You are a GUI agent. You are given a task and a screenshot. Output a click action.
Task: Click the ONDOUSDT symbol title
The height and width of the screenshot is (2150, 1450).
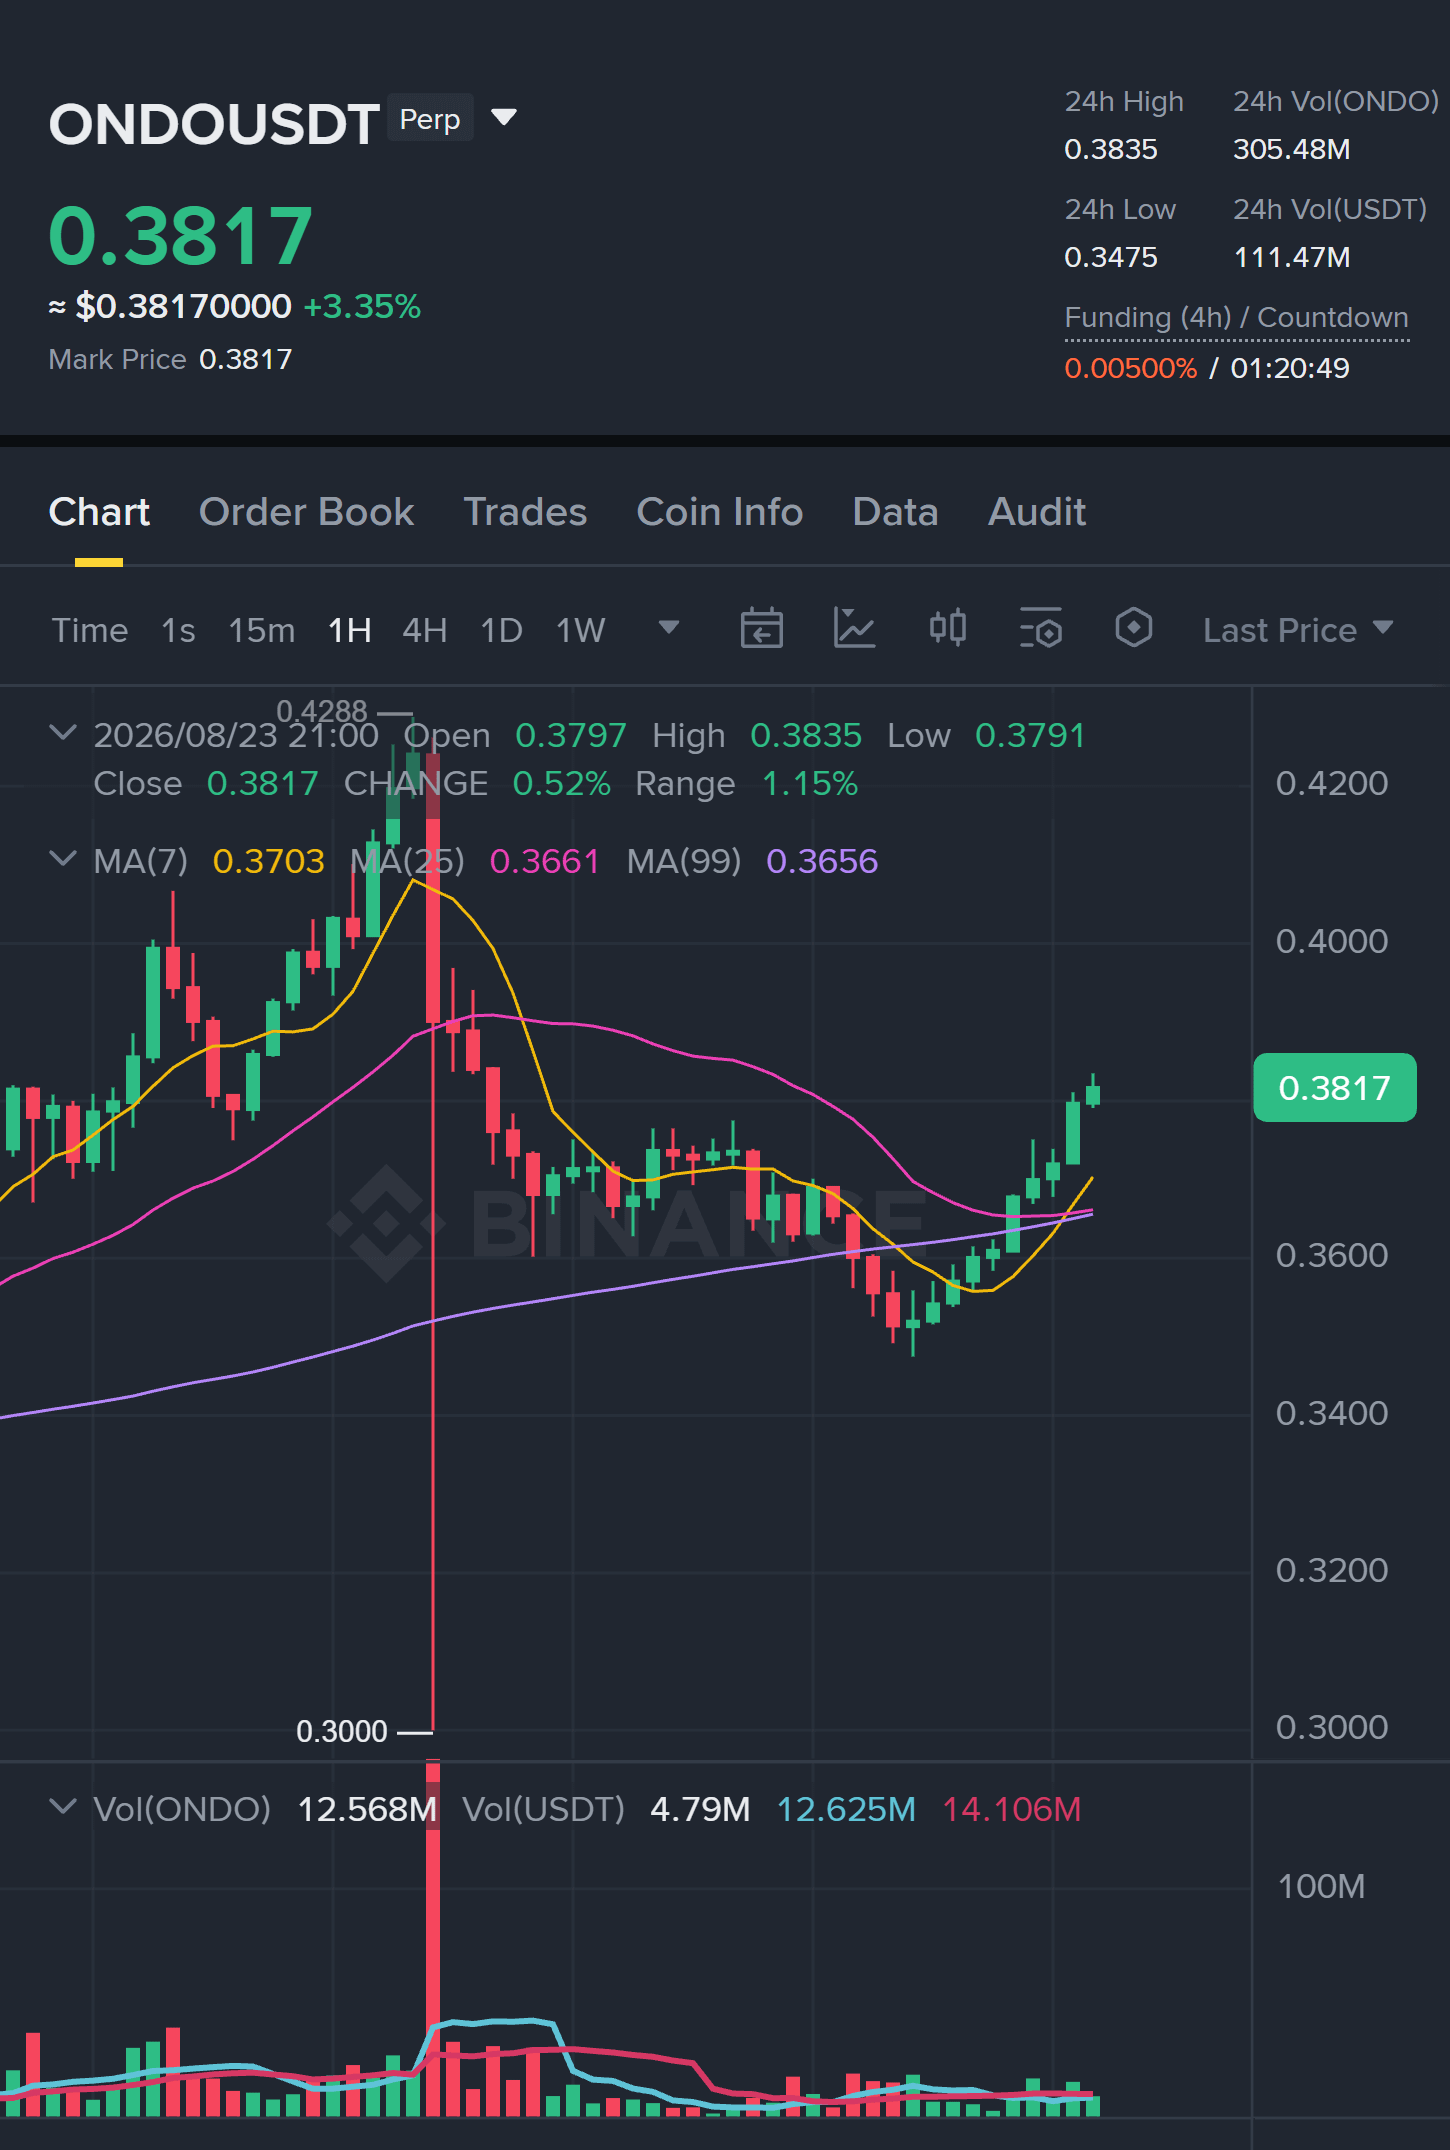214,125
